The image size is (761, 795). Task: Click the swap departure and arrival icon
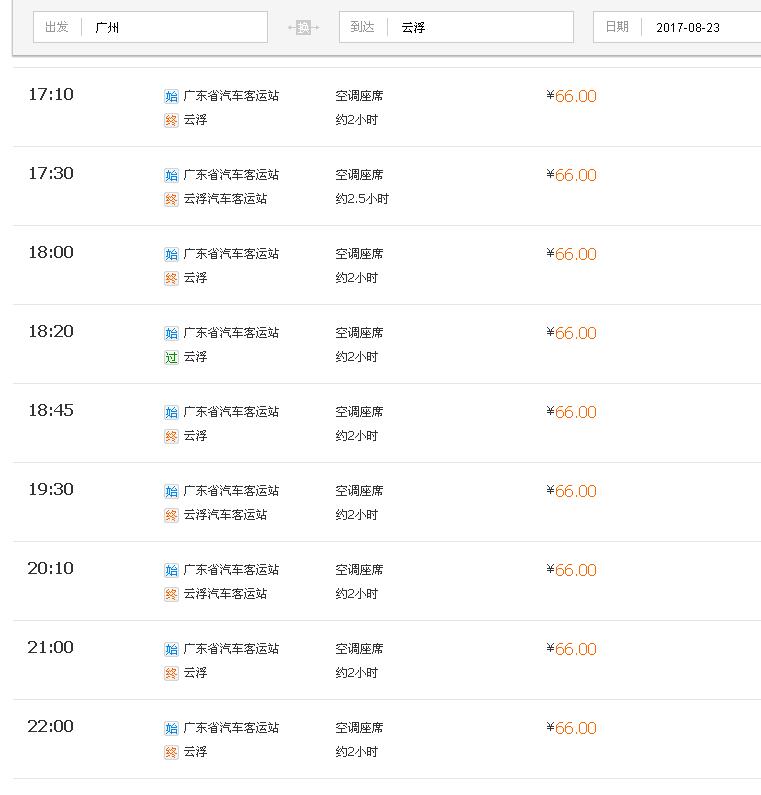click(x=304, y=27)
